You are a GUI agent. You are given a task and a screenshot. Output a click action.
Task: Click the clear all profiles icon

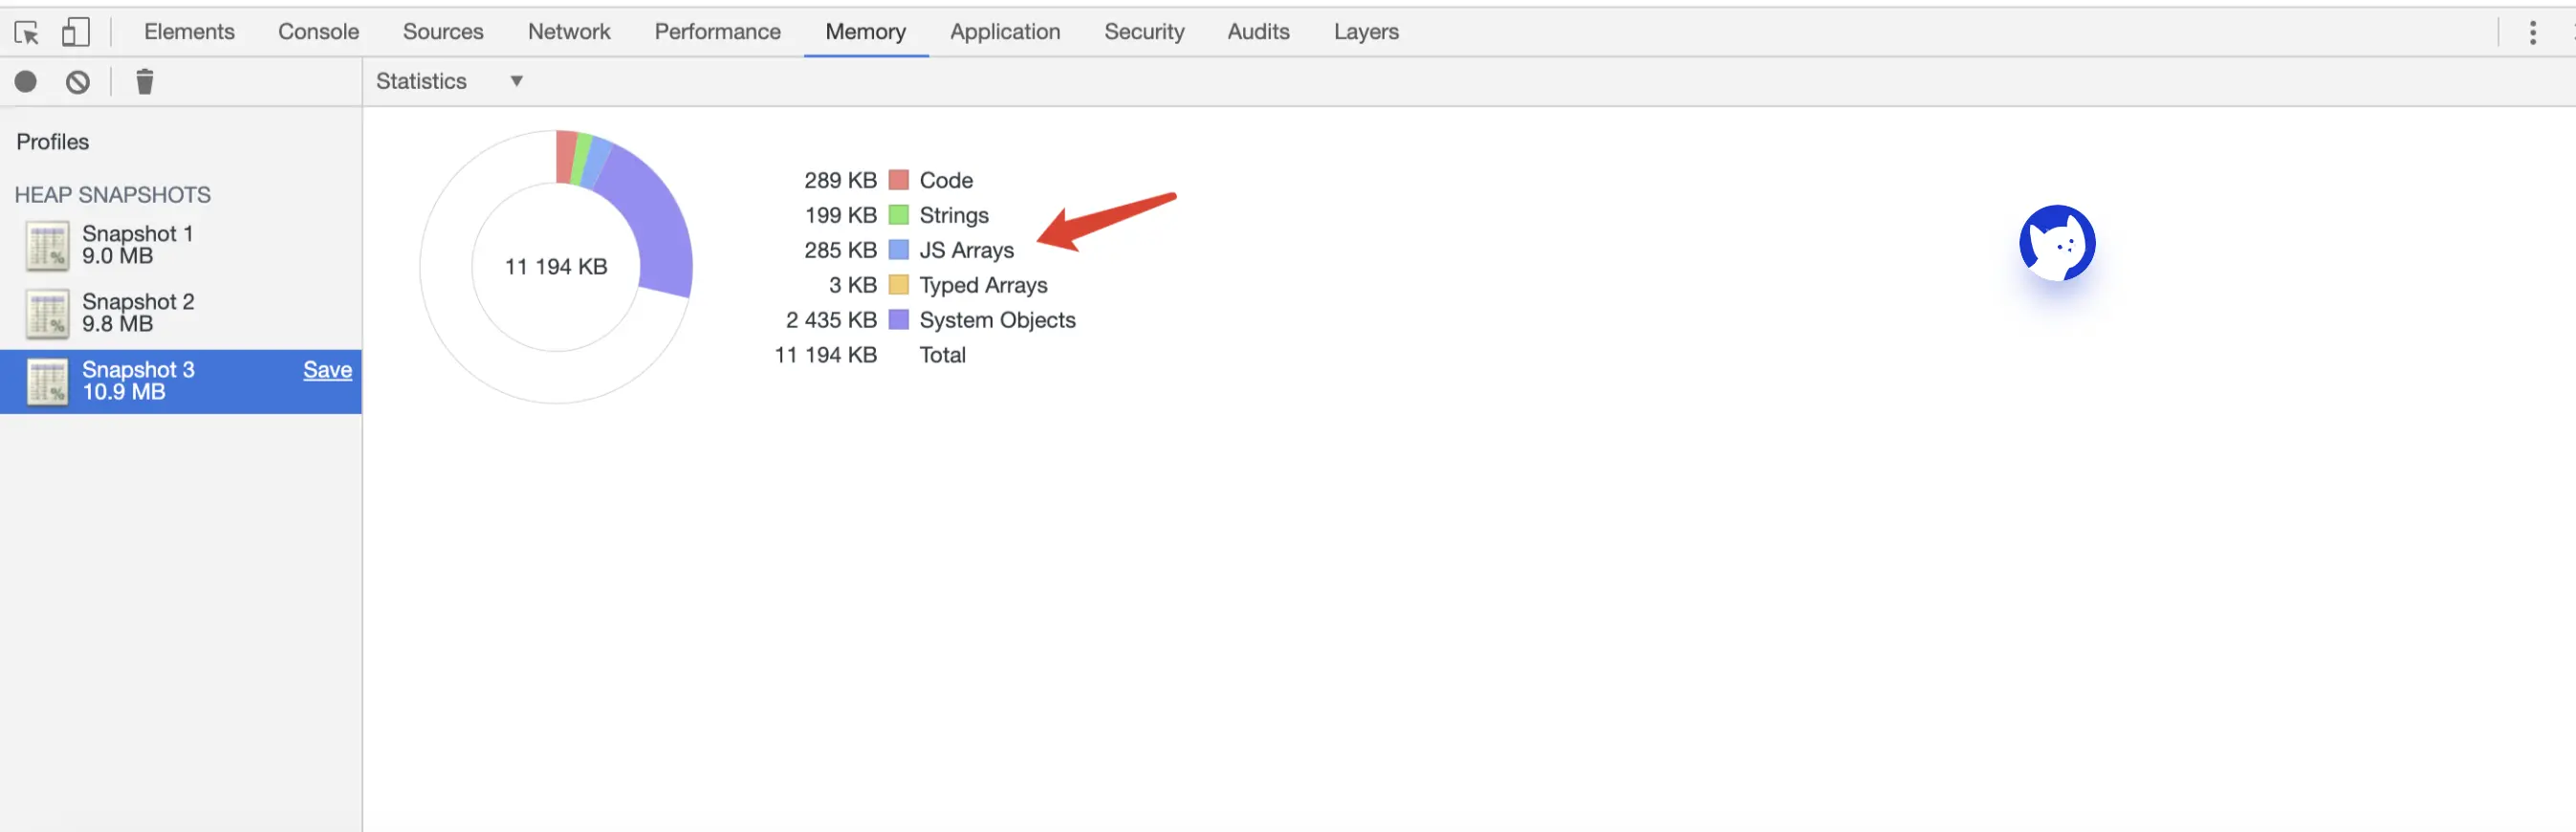click(78, 82)
